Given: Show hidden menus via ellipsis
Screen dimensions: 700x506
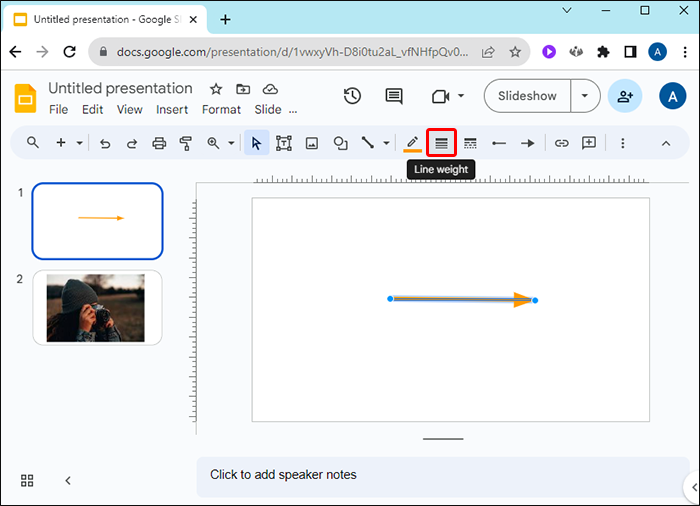Looking at the screenshot, I should point(293,110).
